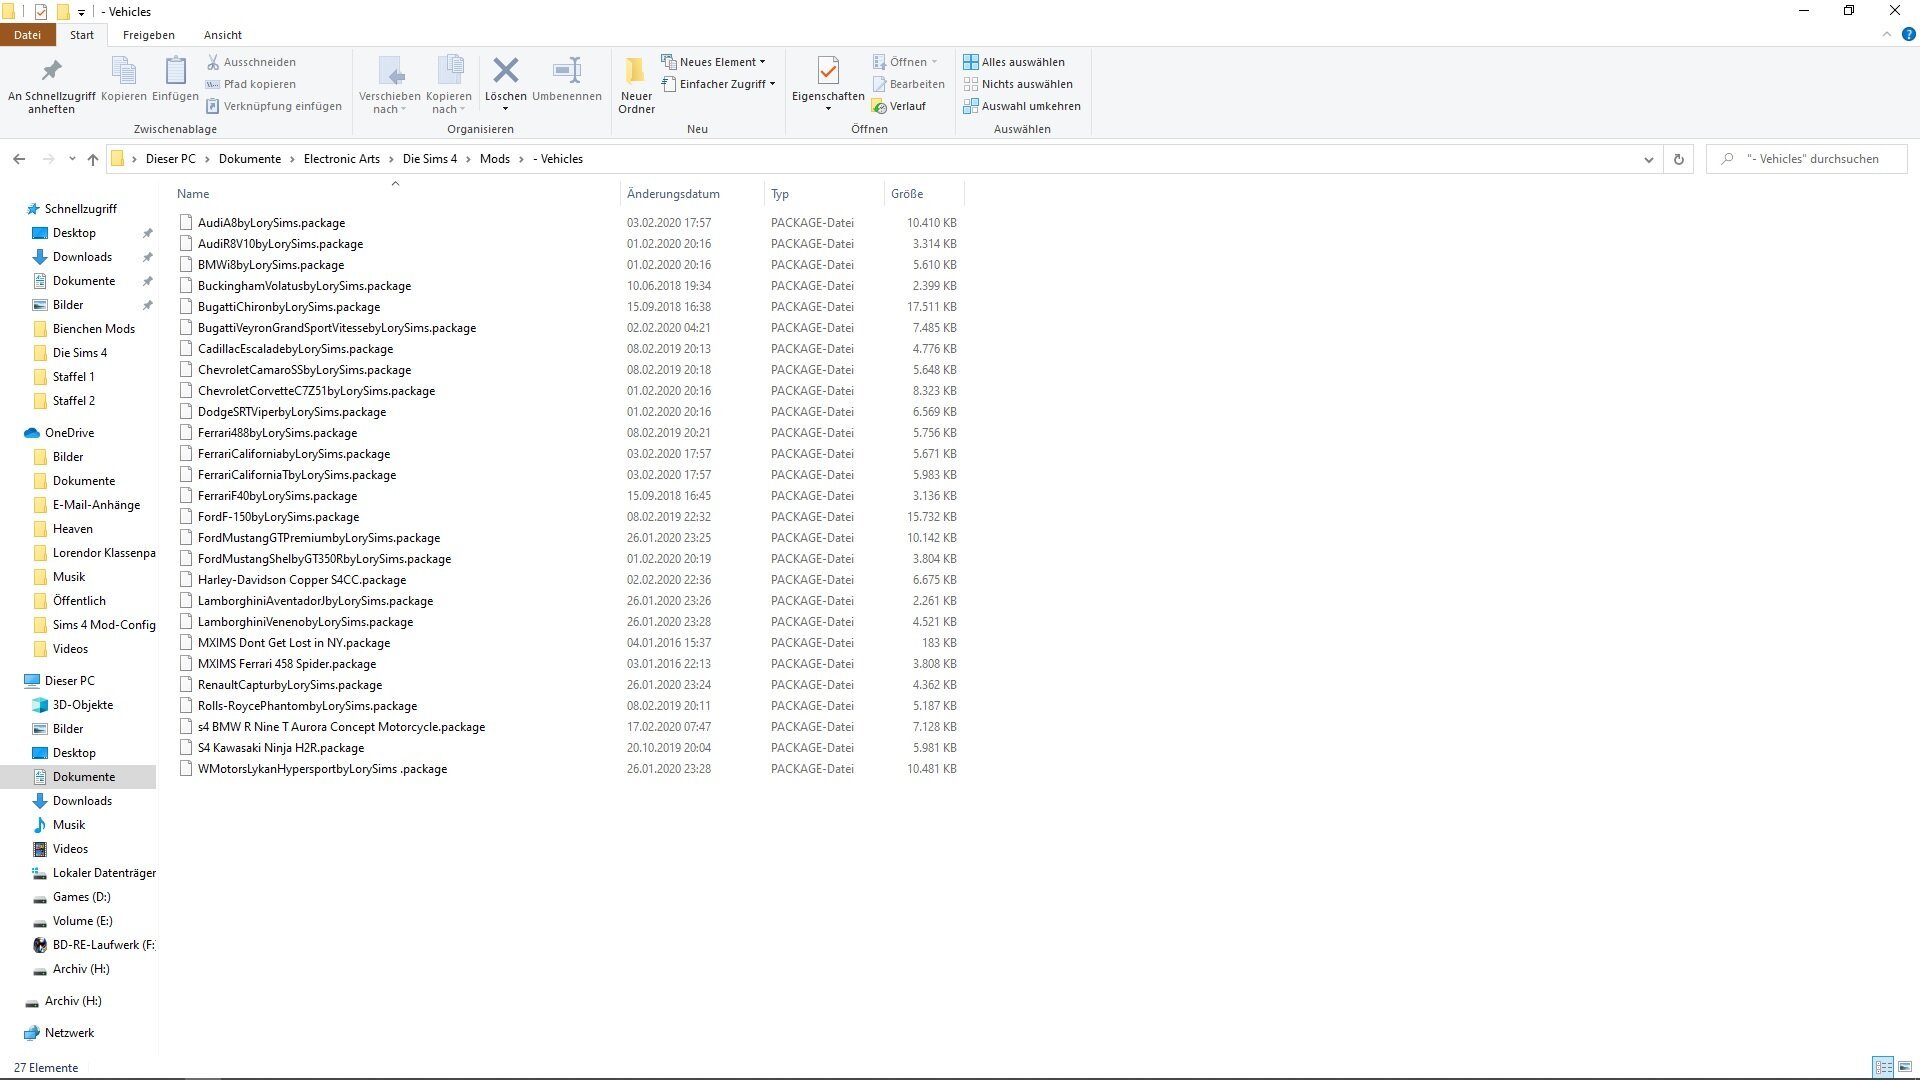Sort by Typ column header

(x=825, y=194)
